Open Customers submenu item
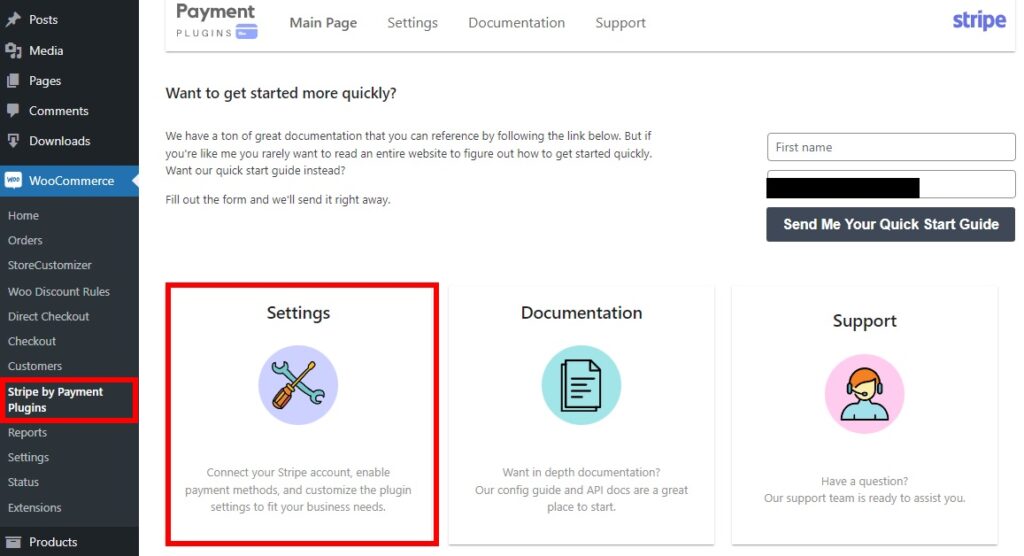The image size is (1024, 556). pyautogui.click(x=35, y=366)
